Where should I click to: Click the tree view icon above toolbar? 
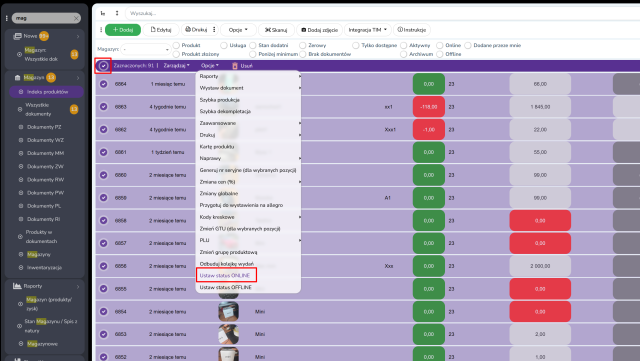103,13
